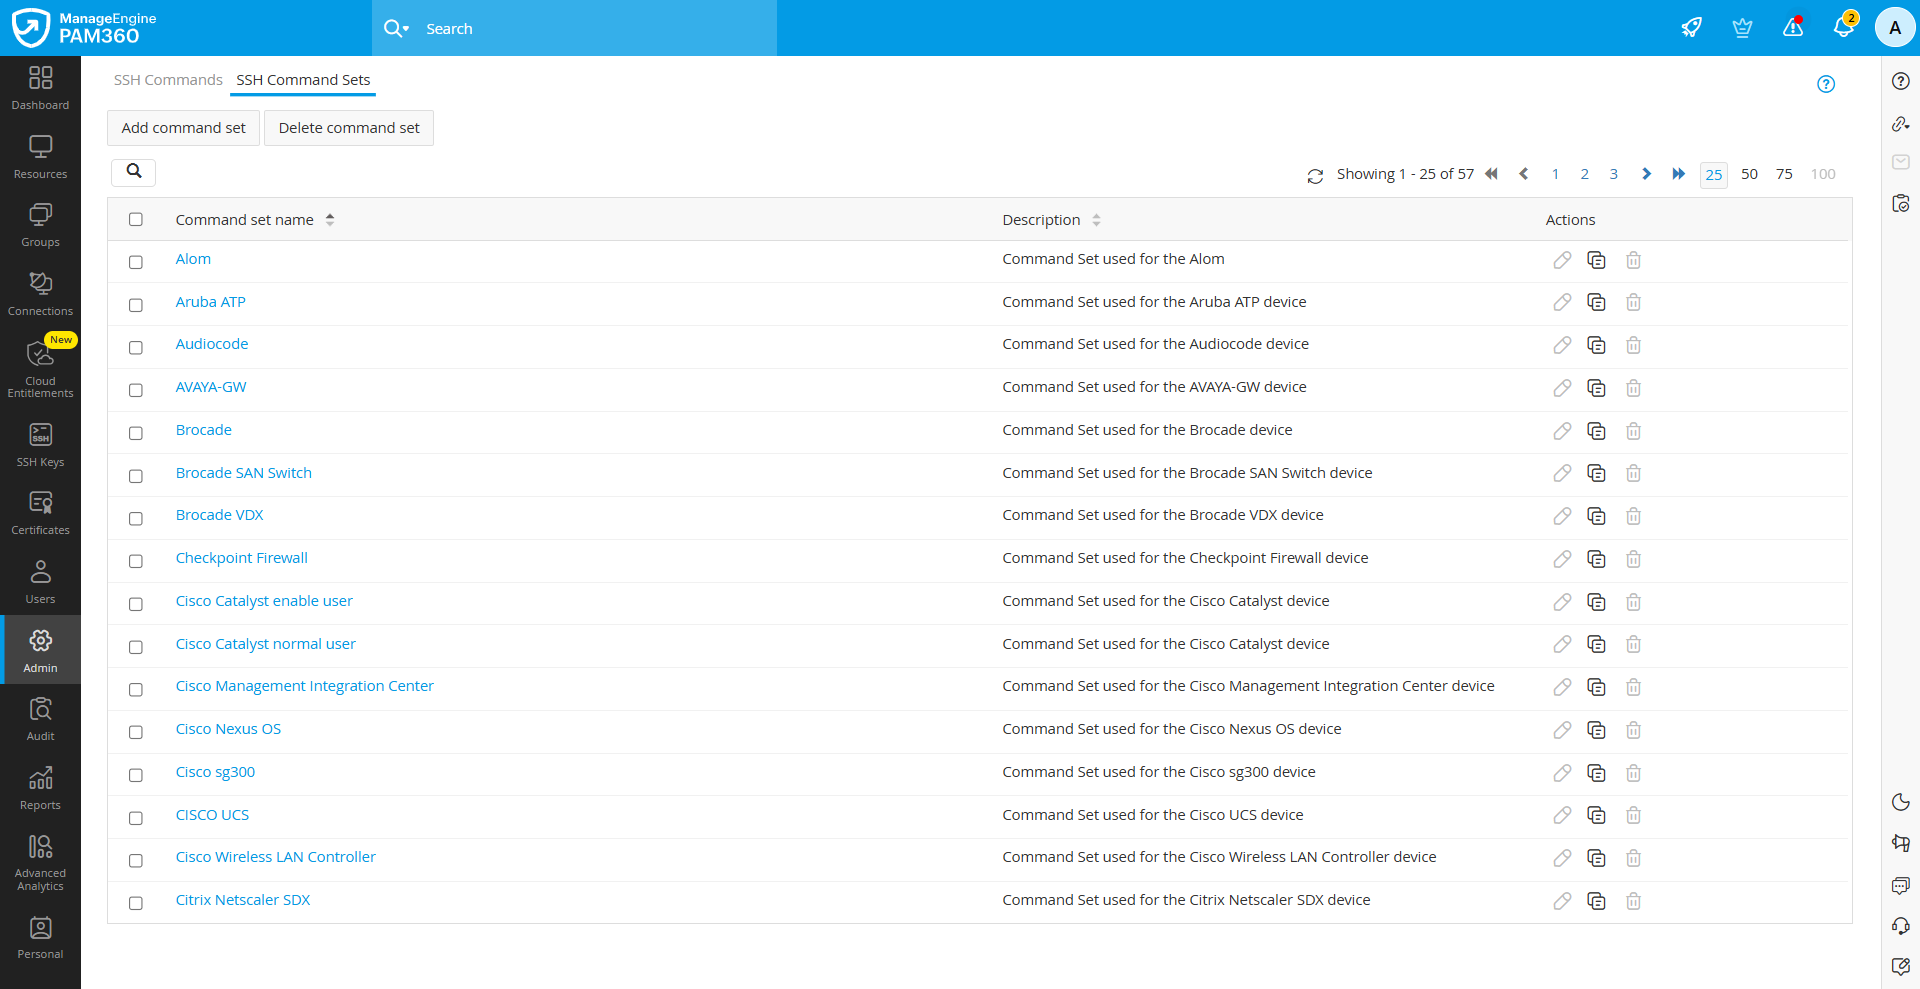Viewport: 1920px width, 989px height.
Task: Open the Checkpoint Firewall command set
Action: click(x=241, y=557)
